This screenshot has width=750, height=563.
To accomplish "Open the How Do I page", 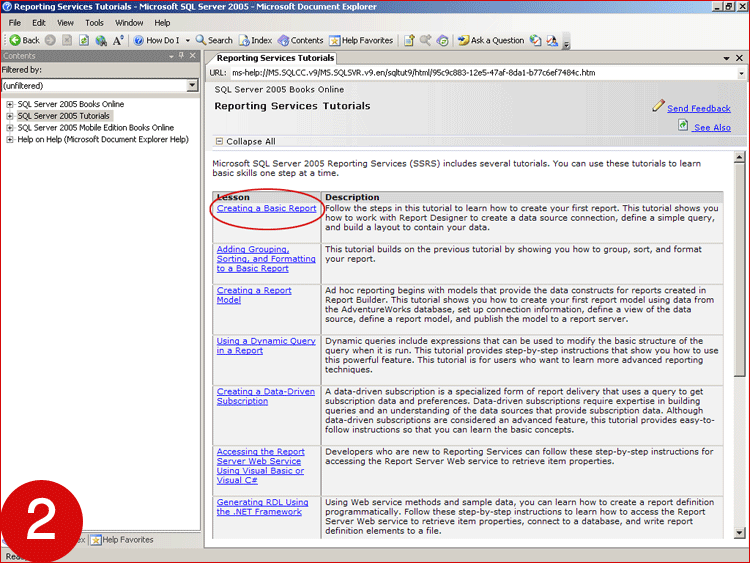I will click(156, 41).
